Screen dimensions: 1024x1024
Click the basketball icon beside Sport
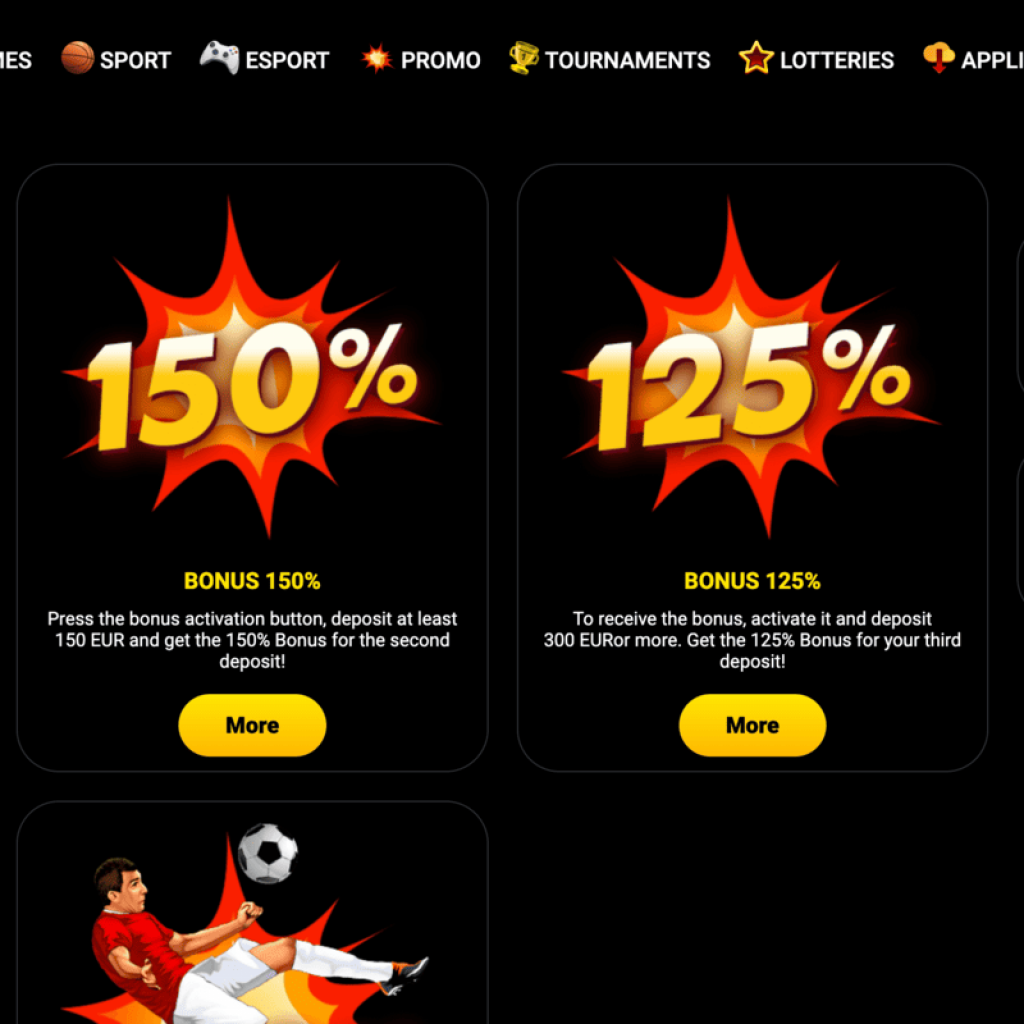click(77, 58)
